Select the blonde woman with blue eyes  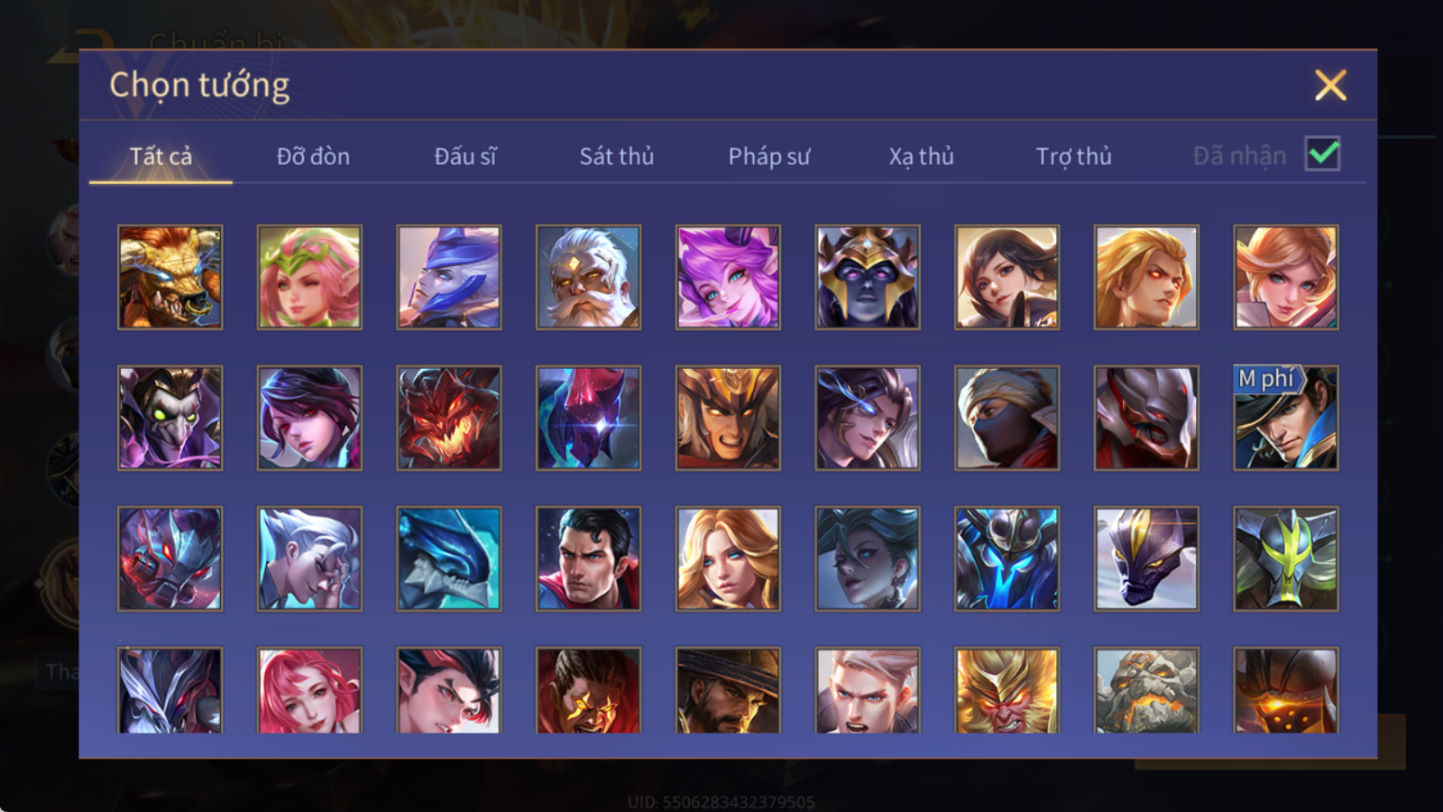pyautogui.click(x=728, y=559)
